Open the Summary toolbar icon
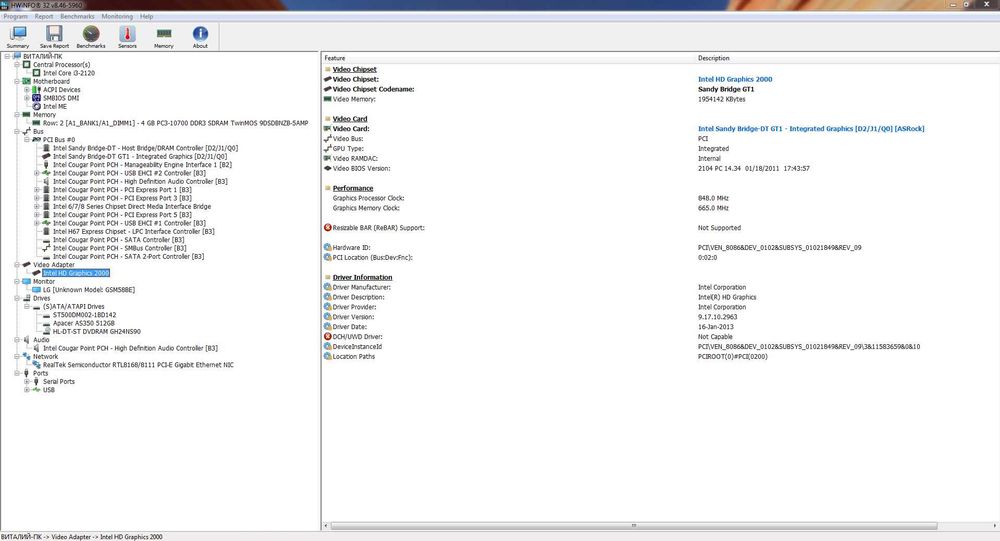Image resolution: width=1000 pixels, height=541 pixels. (x=18, y=37)
